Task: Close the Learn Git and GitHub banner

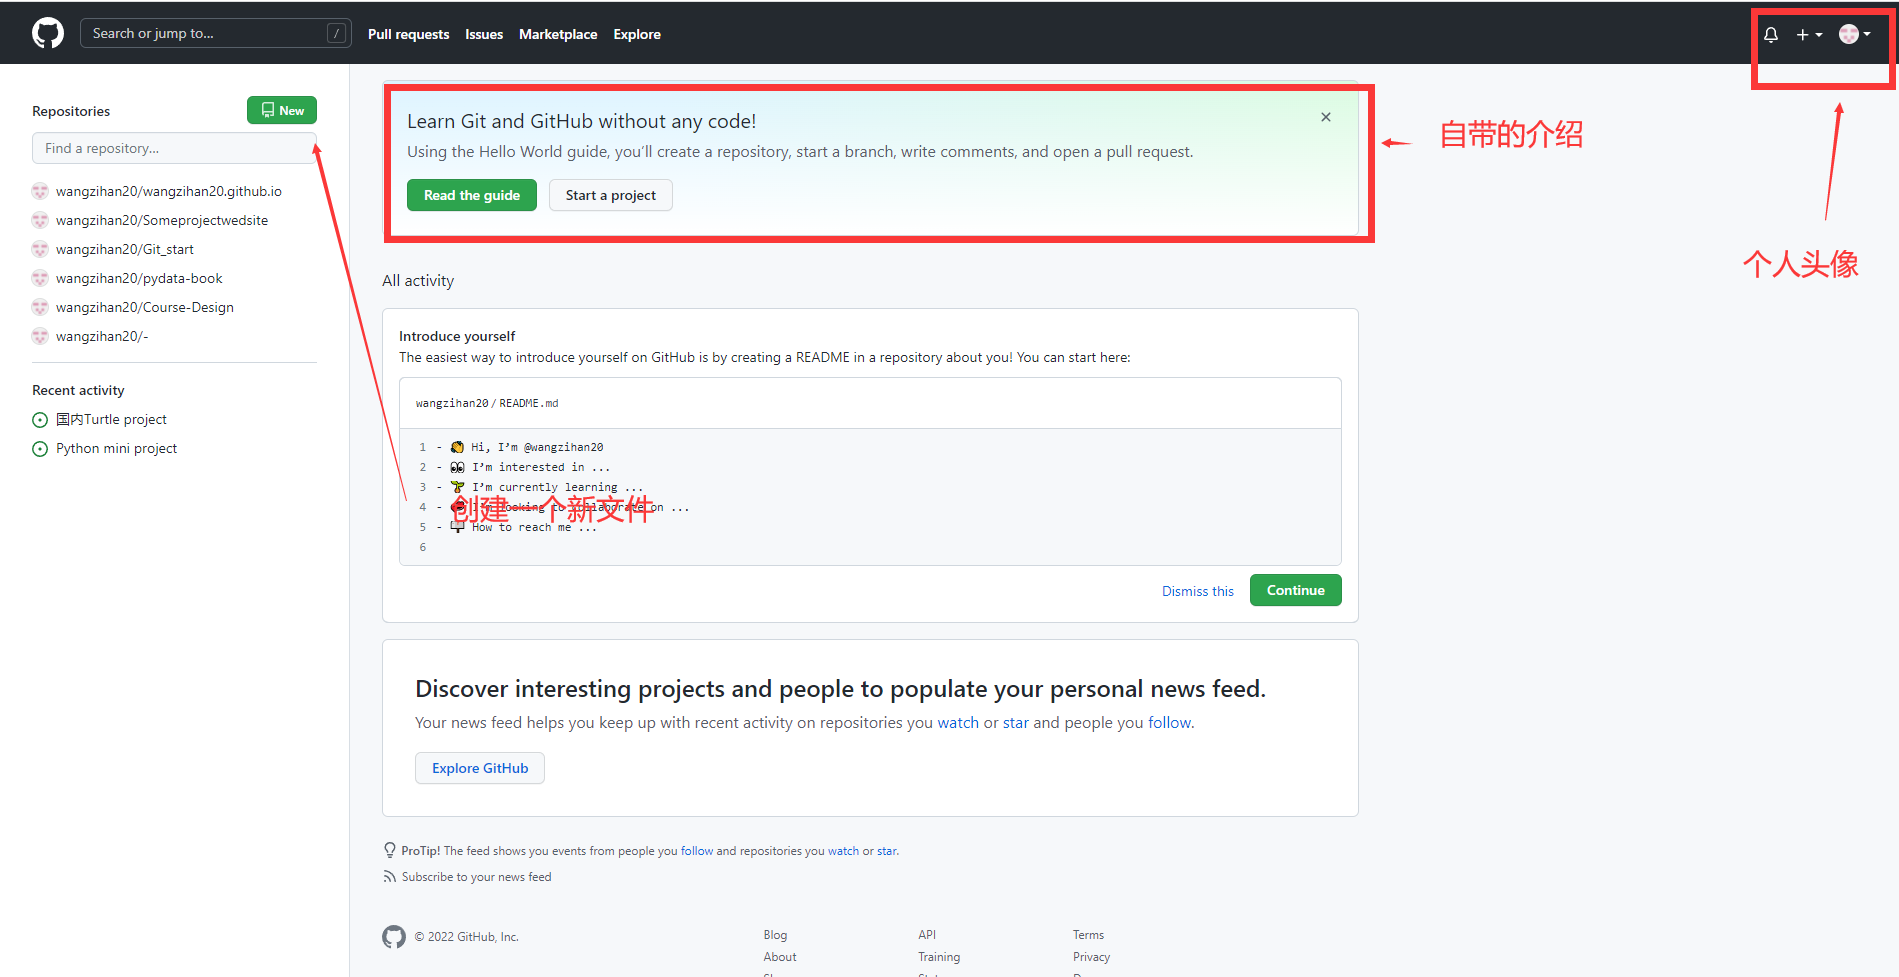Action: click(1326, 117)
